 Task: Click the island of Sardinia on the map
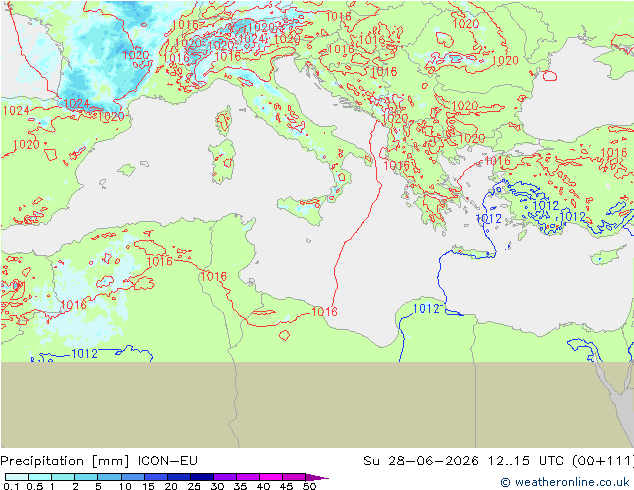click(222, 161)
